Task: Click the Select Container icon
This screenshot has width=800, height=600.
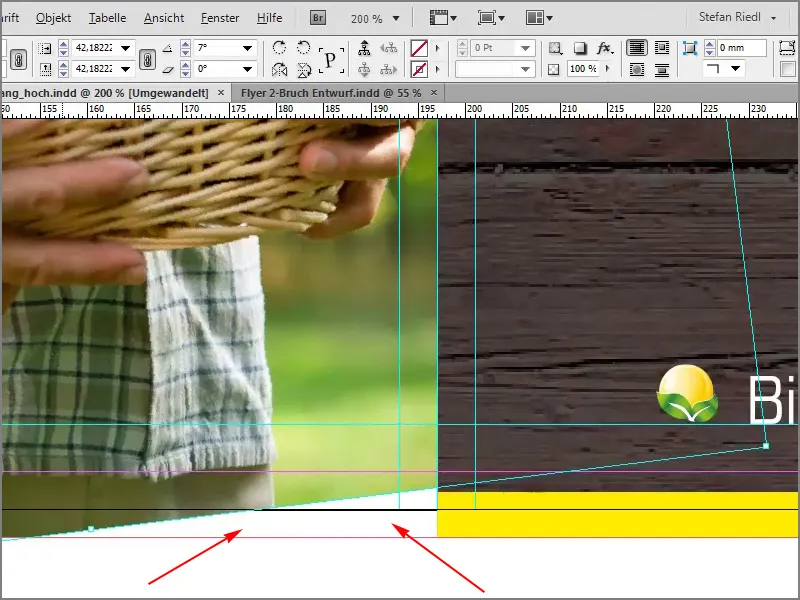Action: pos(364,48)
